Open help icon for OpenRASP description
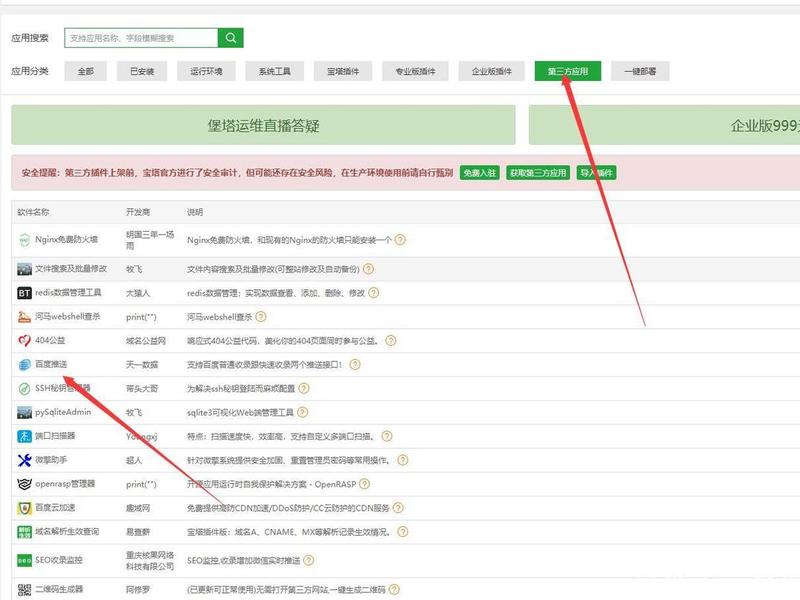This screenshot has height=600, width=800. pyautogui.click(x=364, y=484)
